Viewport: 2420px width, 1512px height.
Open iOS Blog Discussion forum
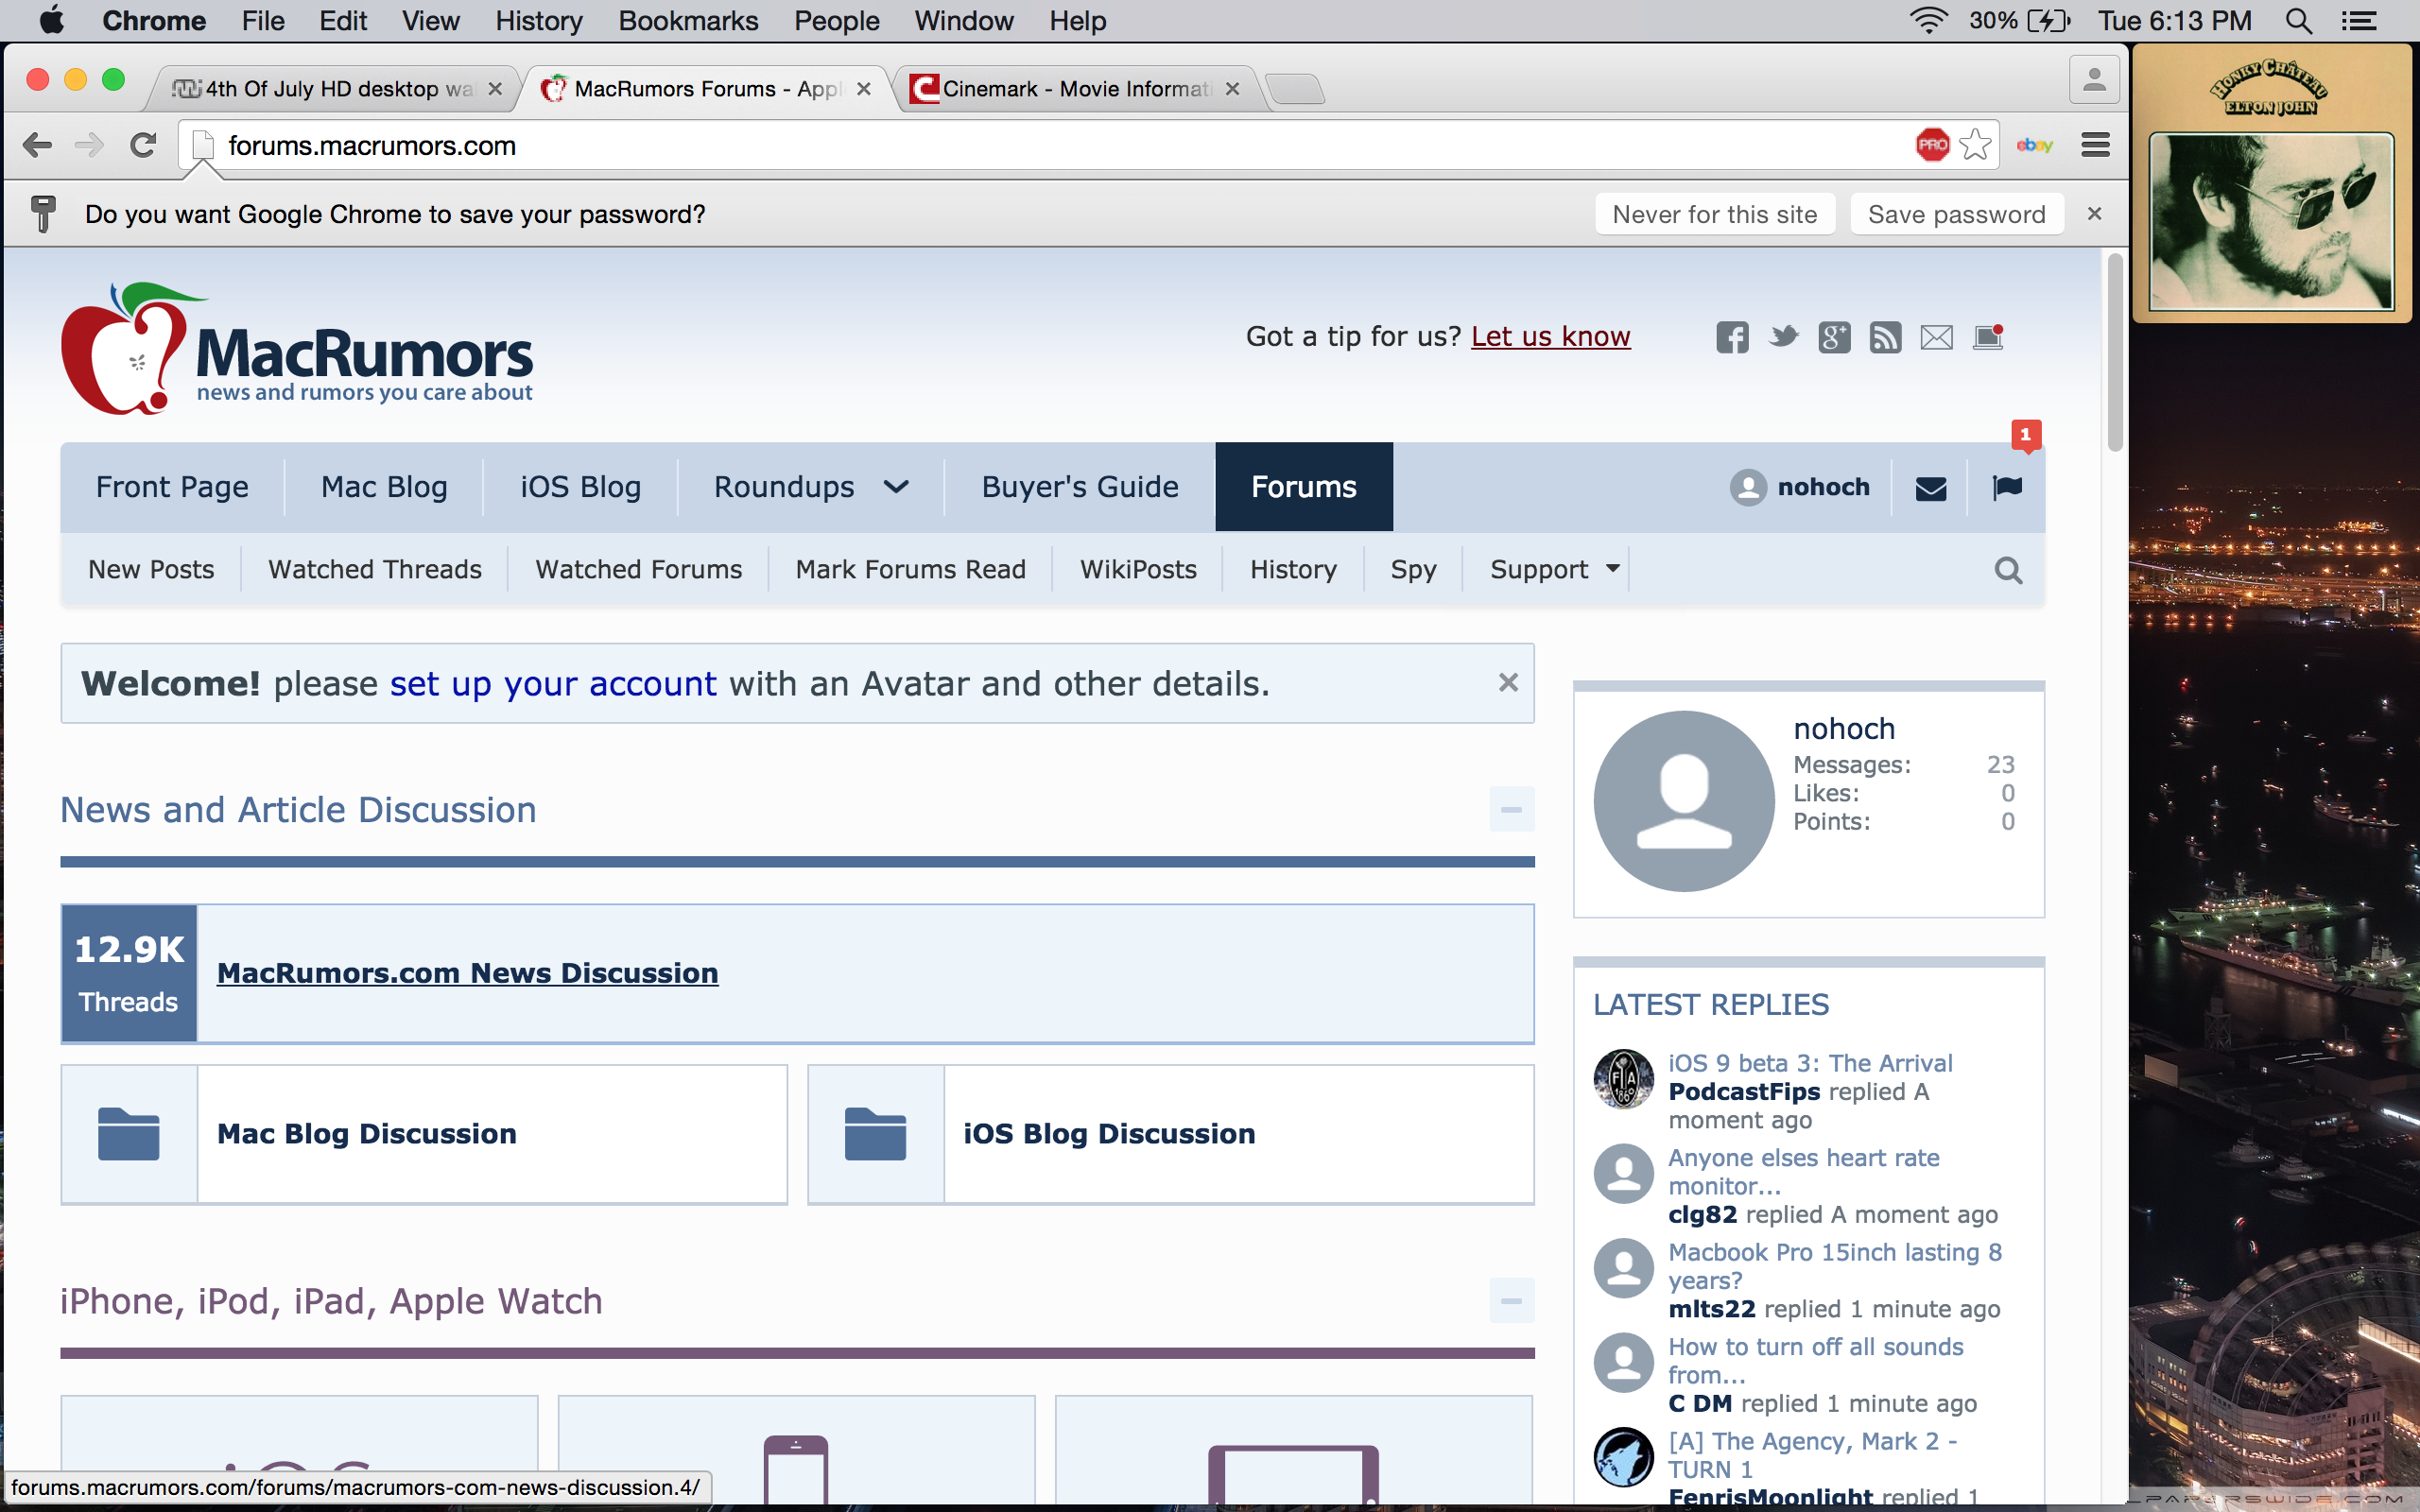[x=1109, y=1134]
